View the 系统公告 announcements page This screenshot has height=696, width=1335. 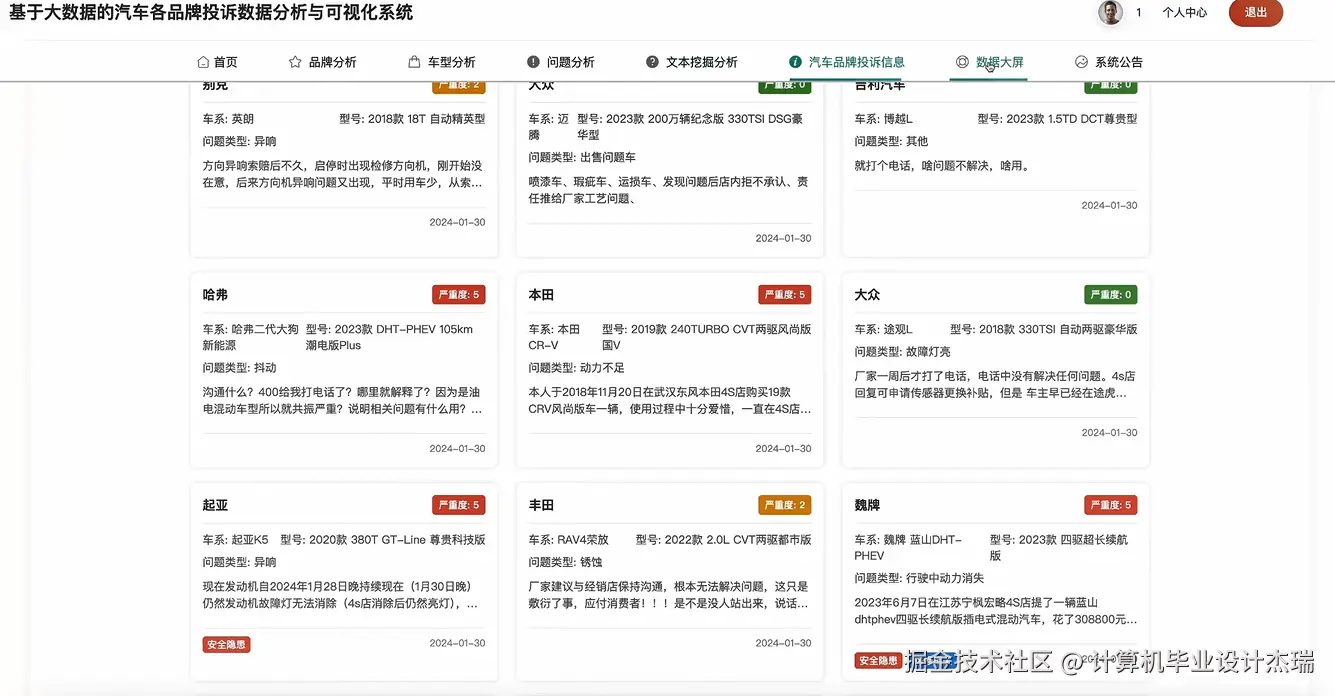pyautogui.click(x=1108, y=62)
